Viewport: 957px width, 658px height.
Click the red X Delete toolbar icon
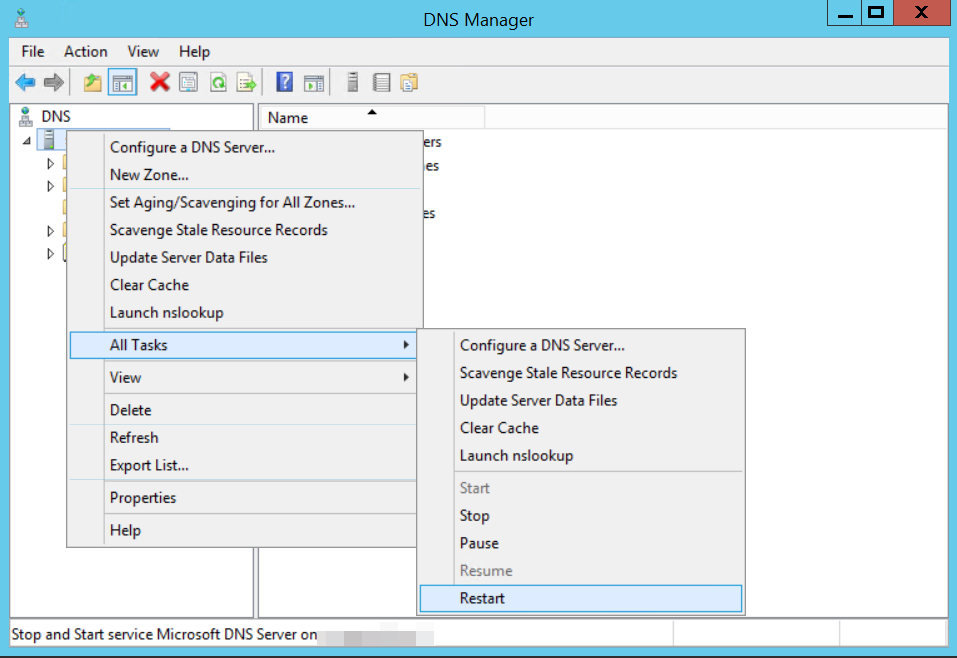[160, 82]
